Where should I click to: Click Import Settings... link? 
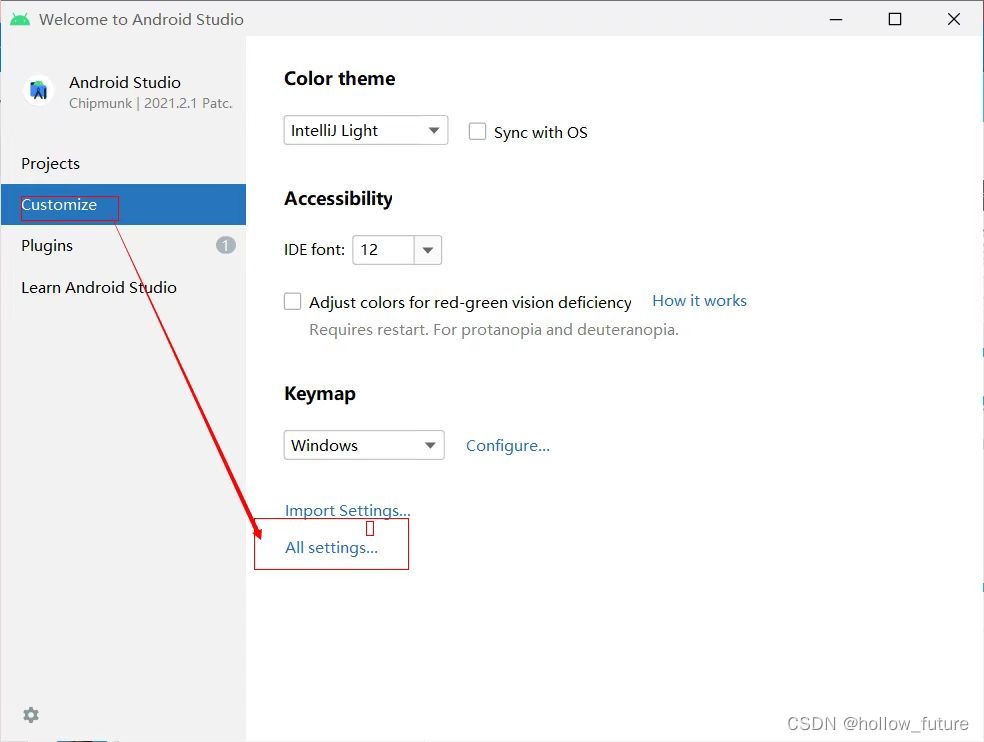[x=347, y=510]
